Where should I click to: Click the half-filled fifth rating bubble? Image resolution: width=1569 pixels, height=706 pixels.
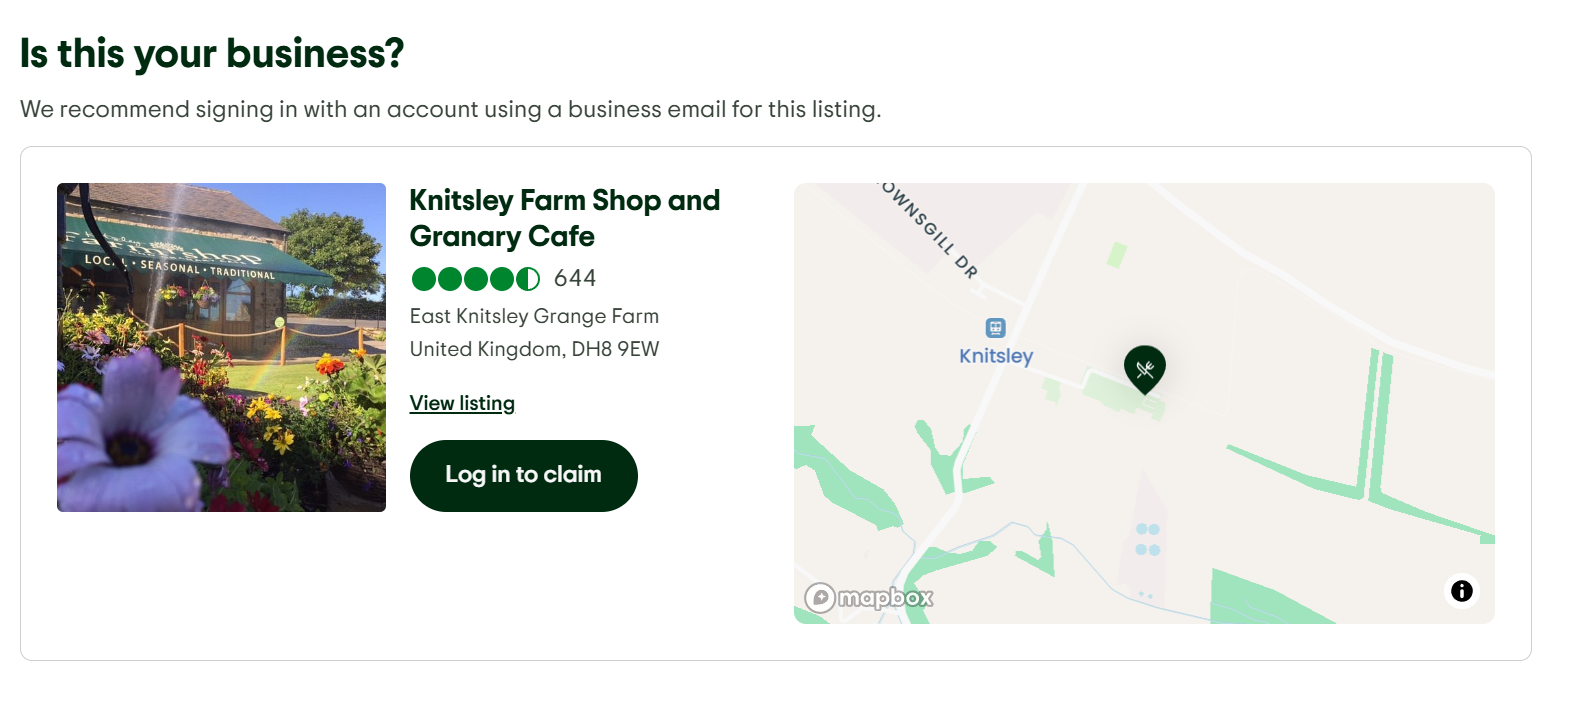click(x=526, y=278)
